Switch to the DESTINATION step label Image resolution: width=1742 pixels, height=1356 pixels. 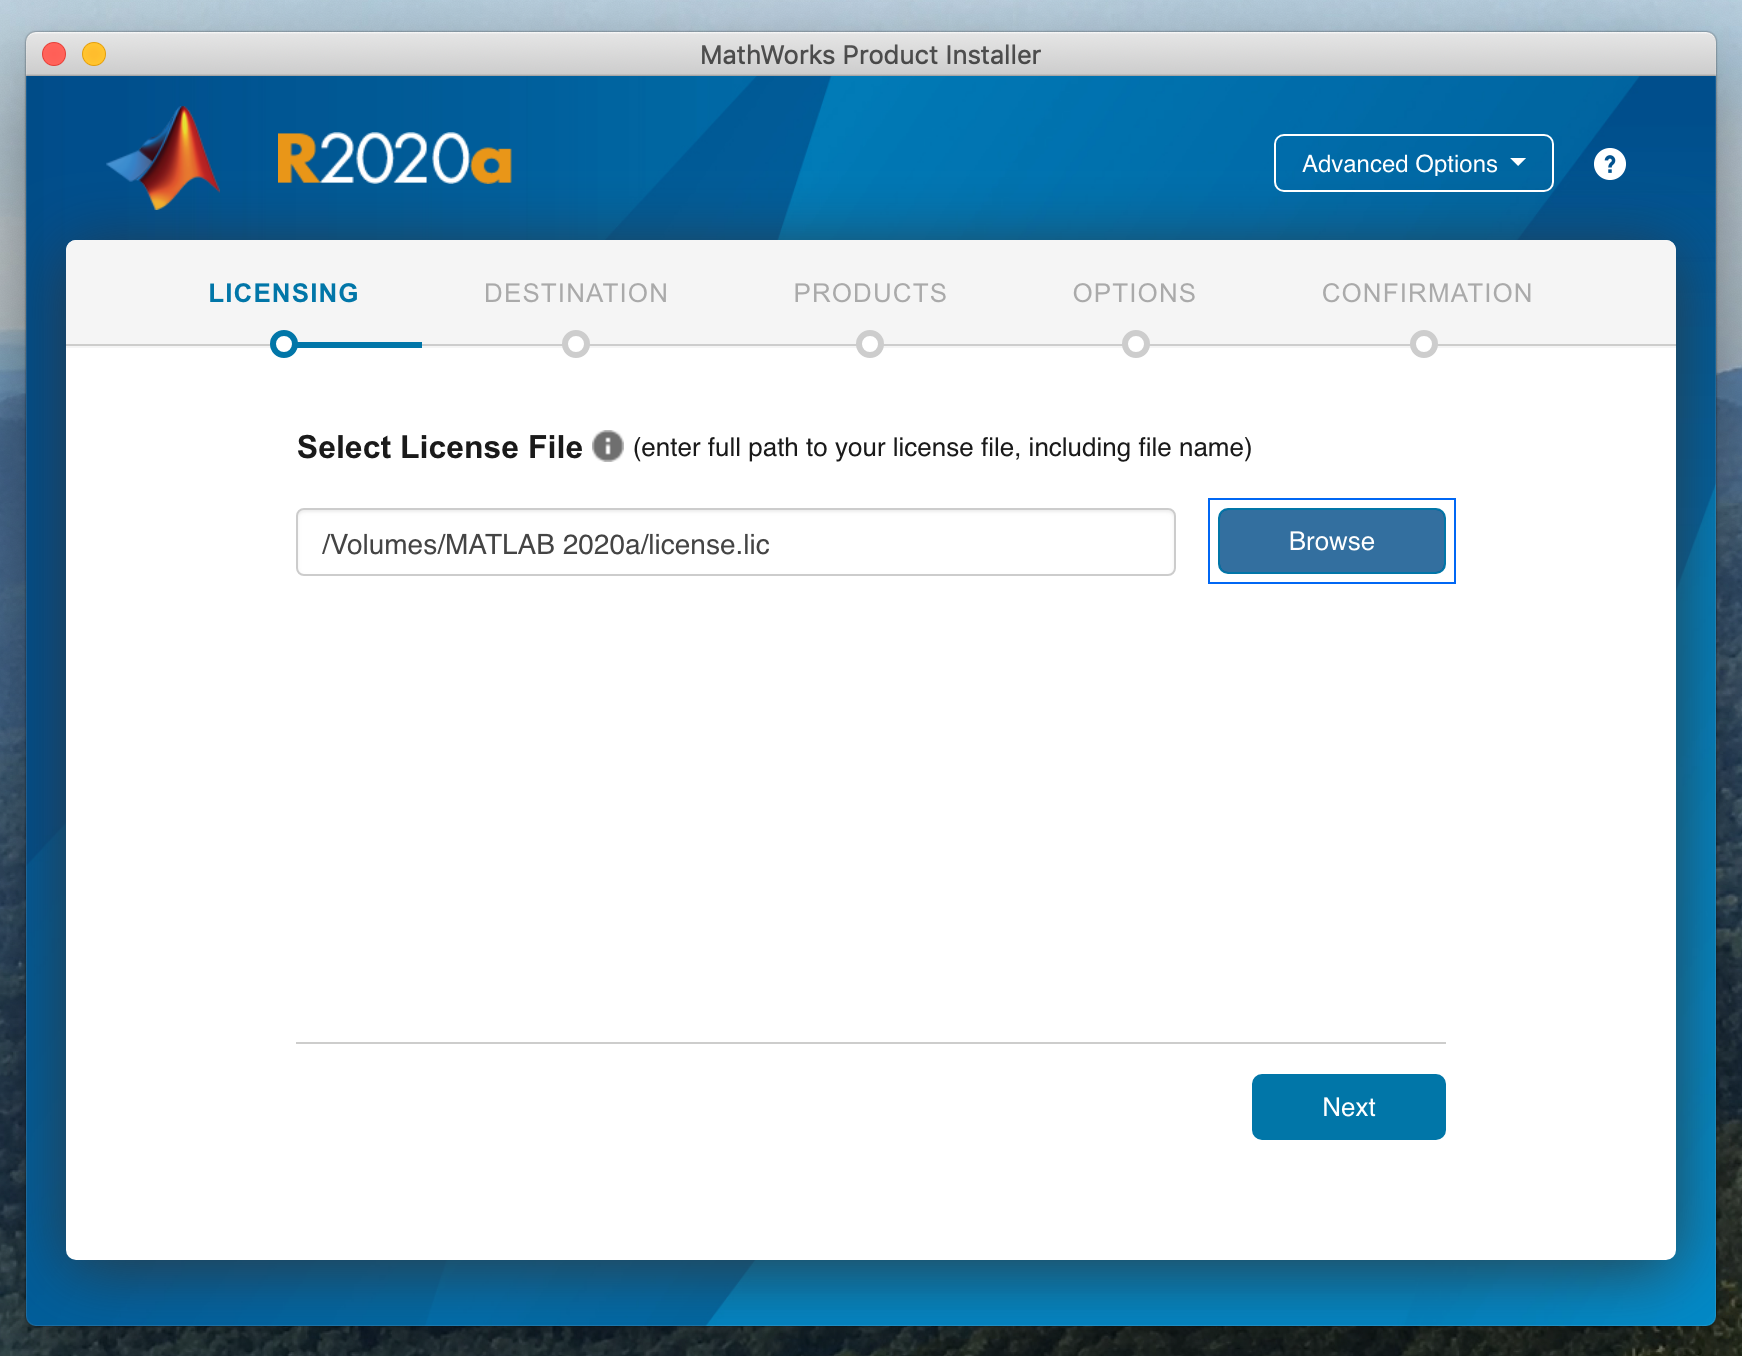pos(575,293)
